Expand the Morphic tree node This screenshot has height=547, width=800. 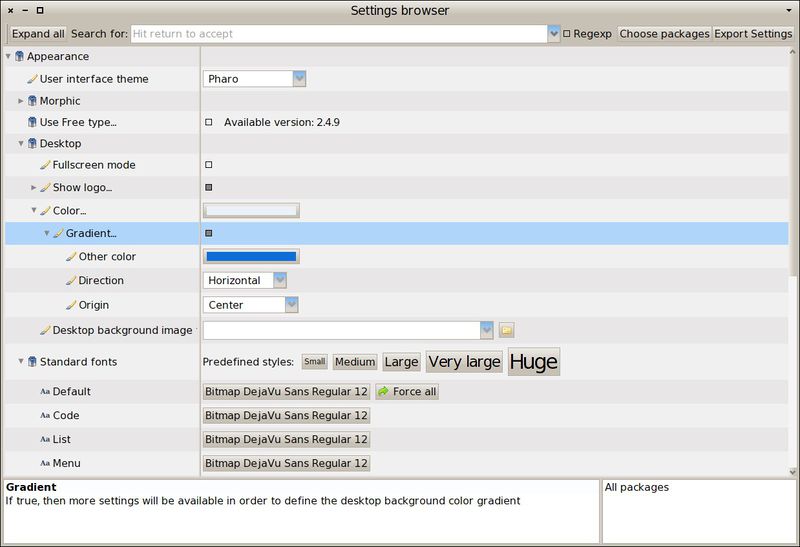coord(21,101)
